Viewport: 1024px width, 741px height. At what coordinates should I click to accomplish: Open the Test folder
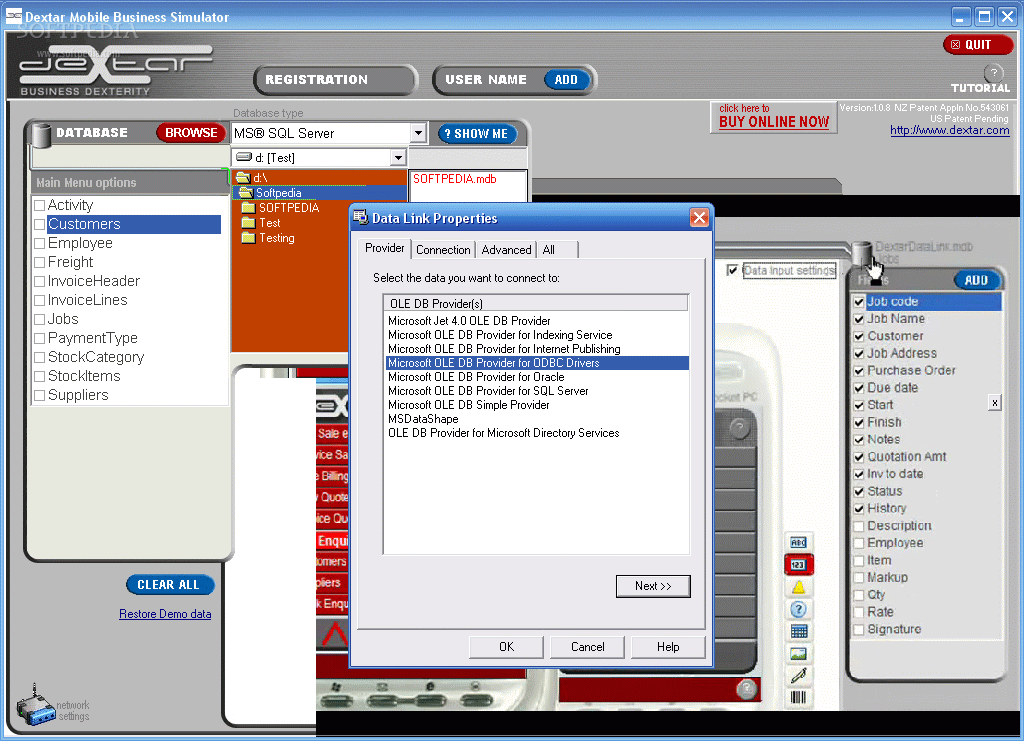click(x=261, y=223)
